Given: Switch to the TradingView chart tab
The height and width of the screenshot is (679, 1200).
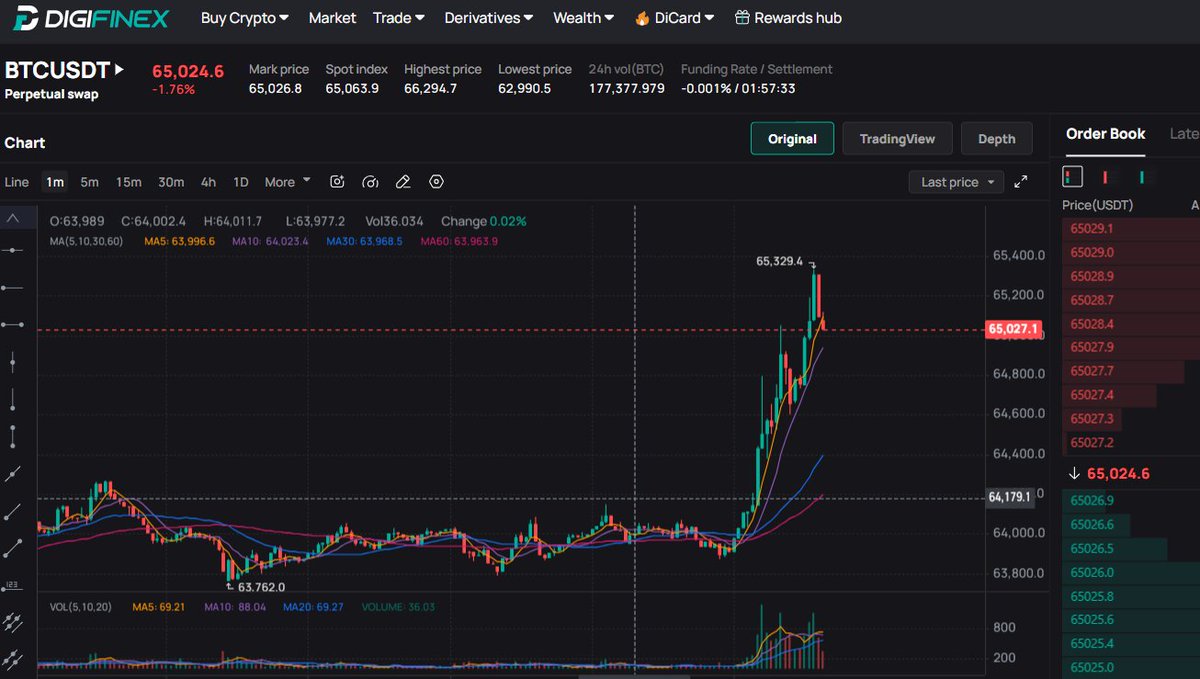Looking at the screenshot, I should [897, 139].
